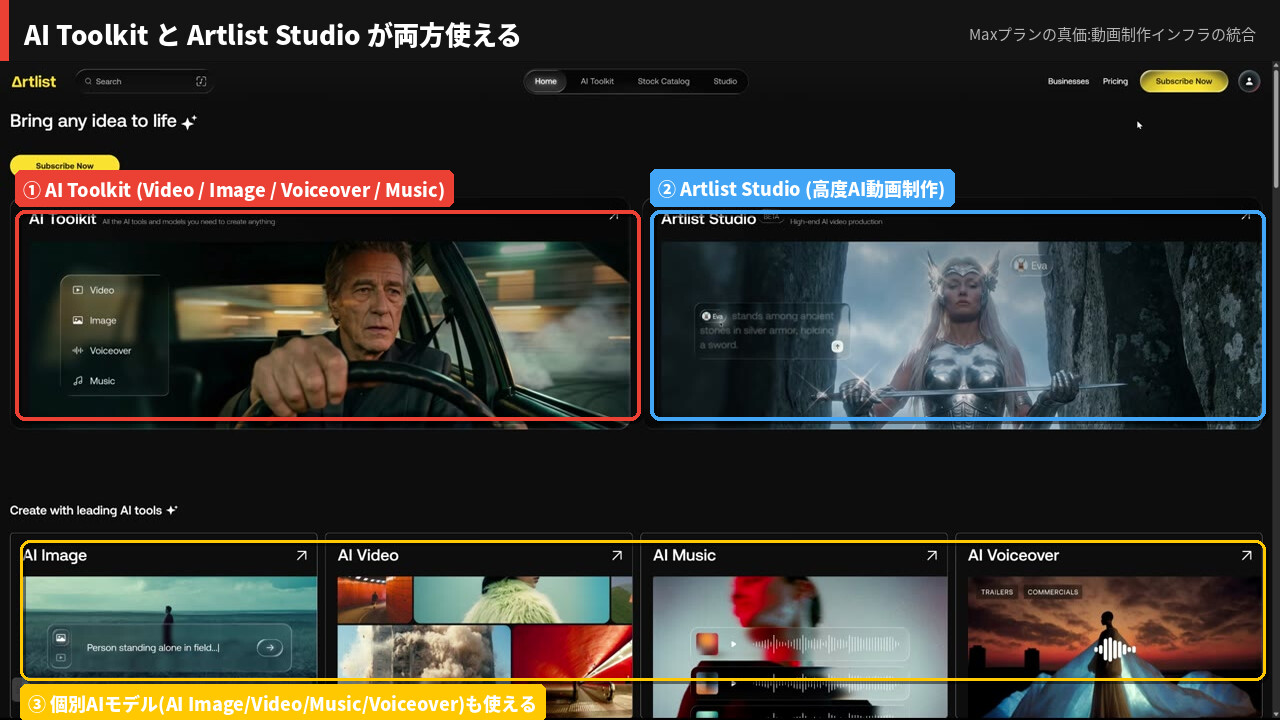Click the Eva character tag on Studio image
The height and width of the screenshot is (720, 1280).
click(x=1033, y=265)
